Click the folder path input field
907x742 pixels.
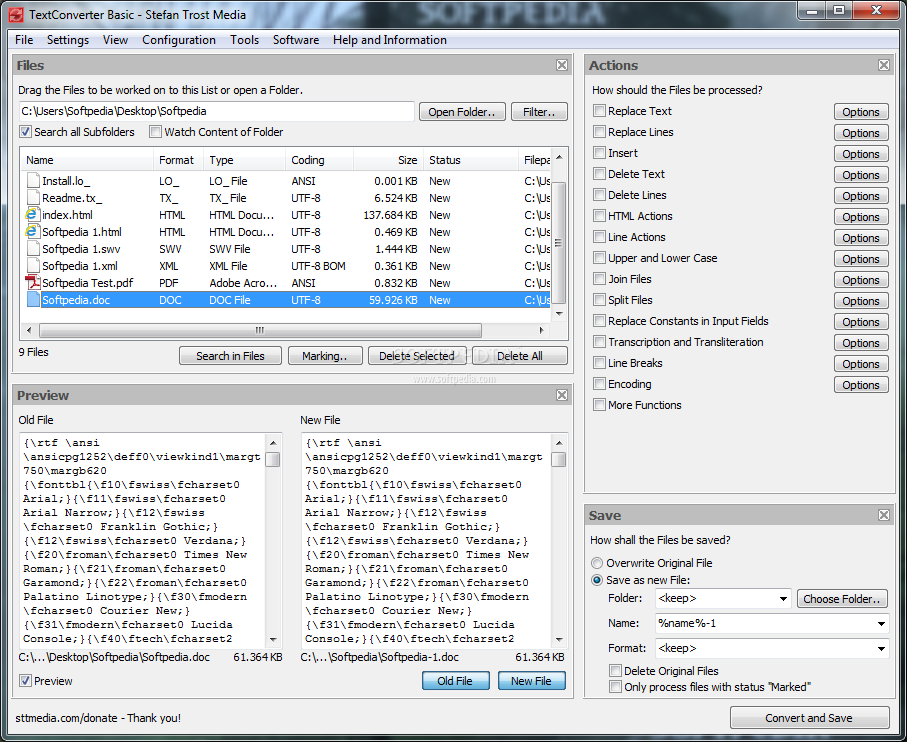pos(217,111)
